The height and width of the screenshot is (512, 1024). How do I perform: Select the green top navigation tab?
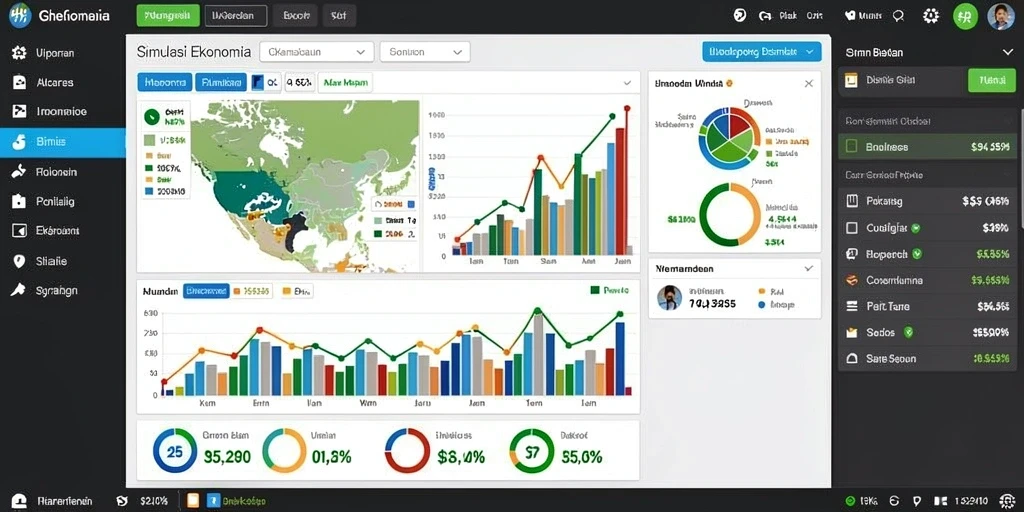pyautogui.click(x=168, y=16)
